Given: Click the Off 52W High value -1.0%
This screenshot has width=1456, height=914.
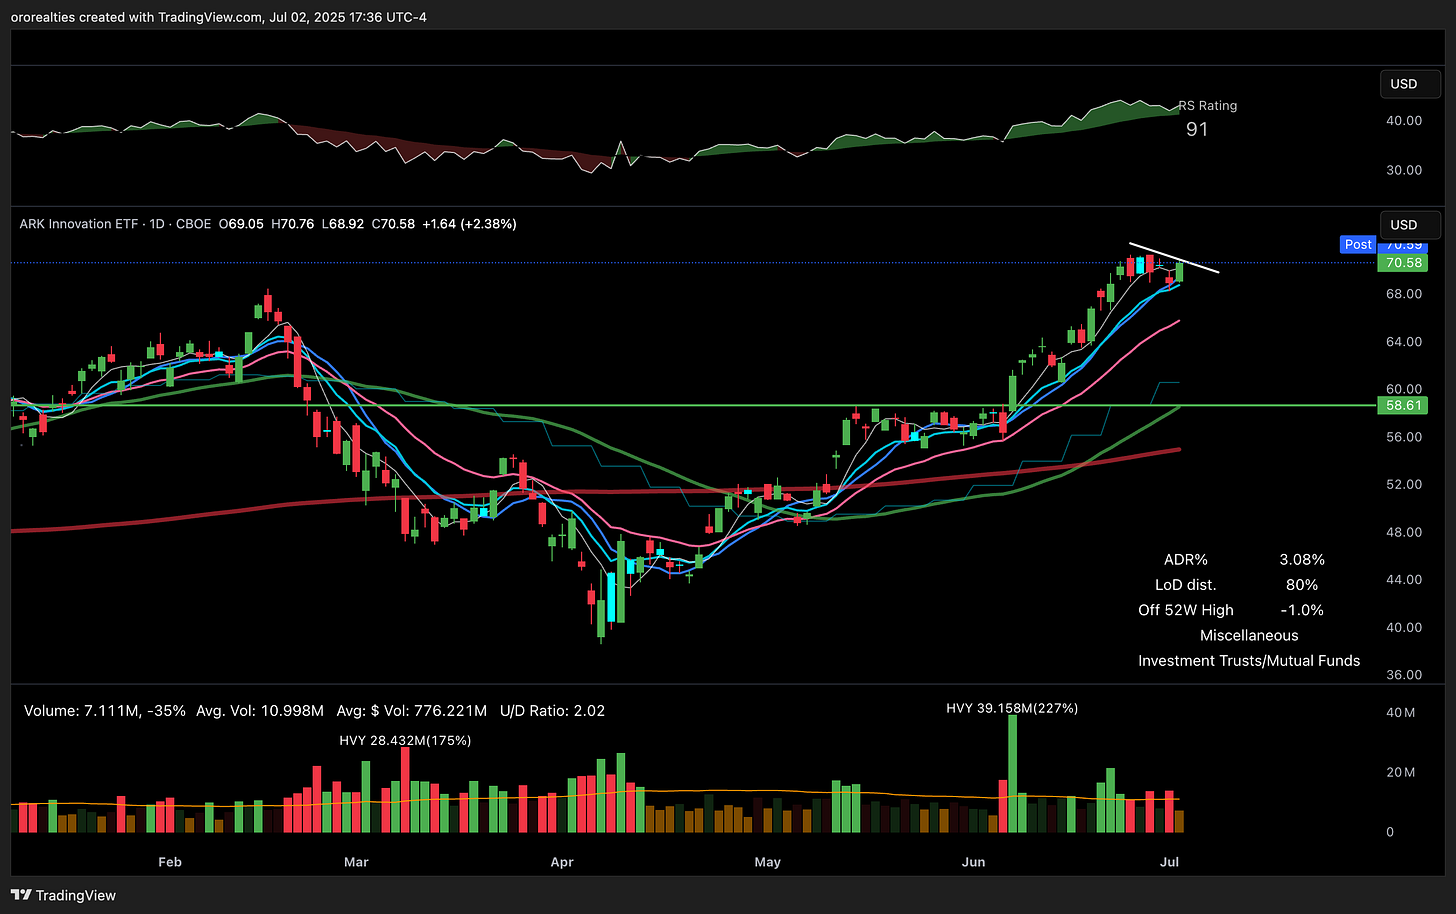Looking at the screenshot, I should point(1302,610).
